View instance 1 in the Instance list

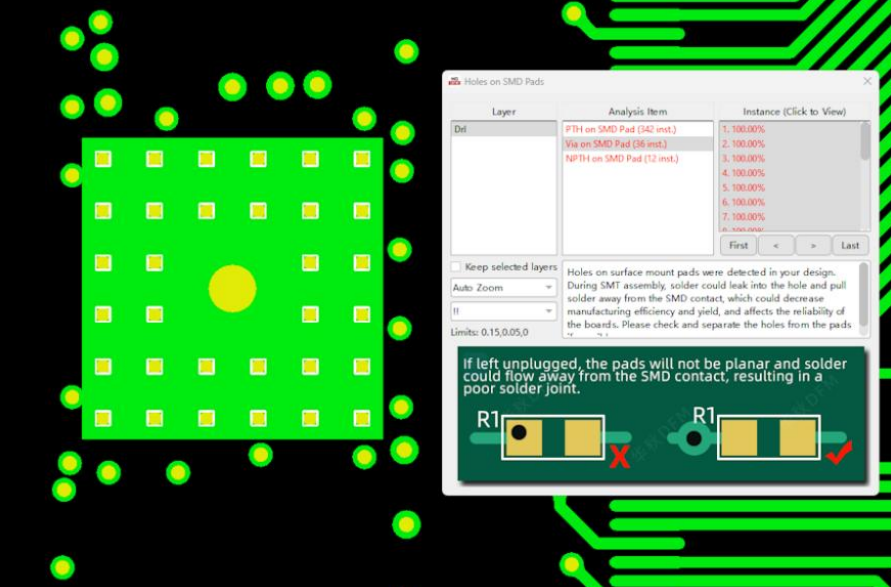[744, 130]
